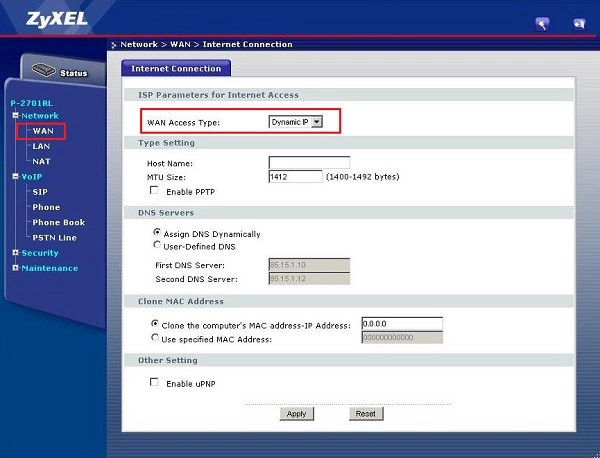Select User-Defined DNS option
This screenshot has width=600, height=458.
click(157, 245)
